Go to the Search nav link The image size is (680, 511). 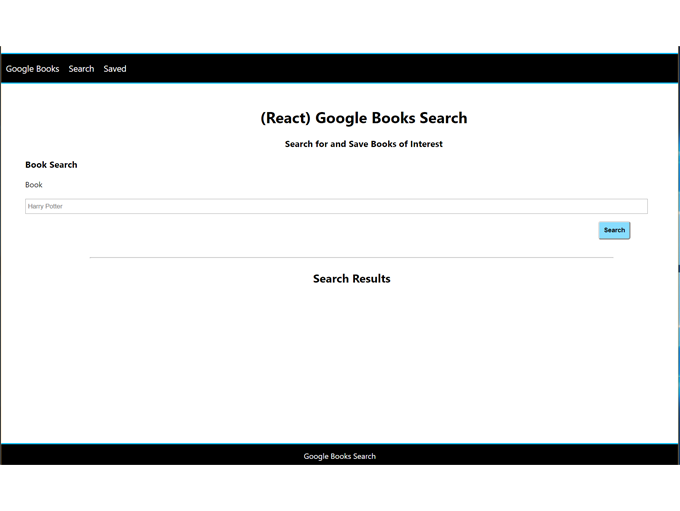point(81,69)
